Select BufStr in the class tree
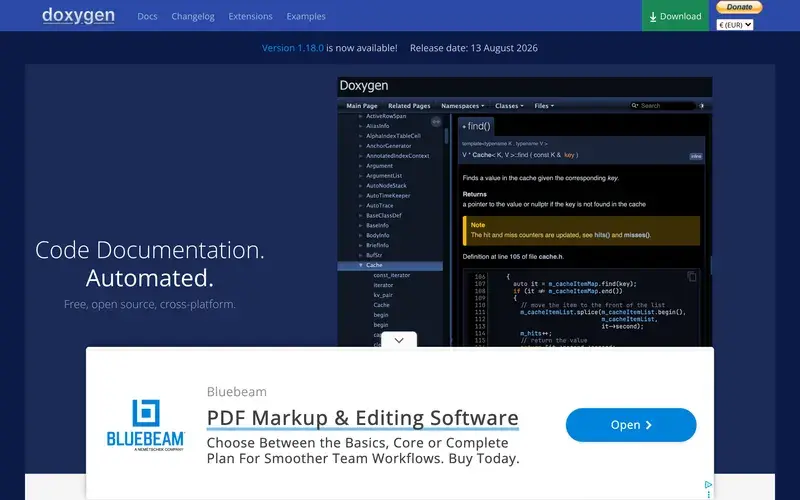This screenshot has width=800, height=500. pos(374,255)
